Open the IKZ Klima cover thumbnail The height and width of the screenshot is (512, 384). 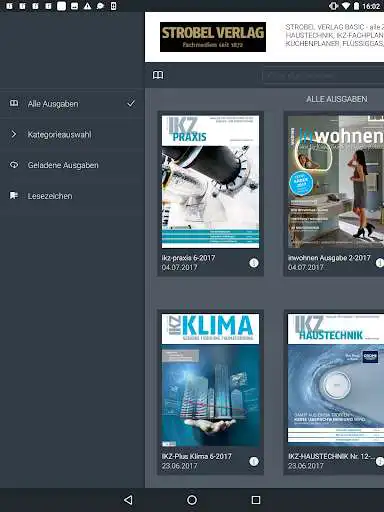coord(210,380)
